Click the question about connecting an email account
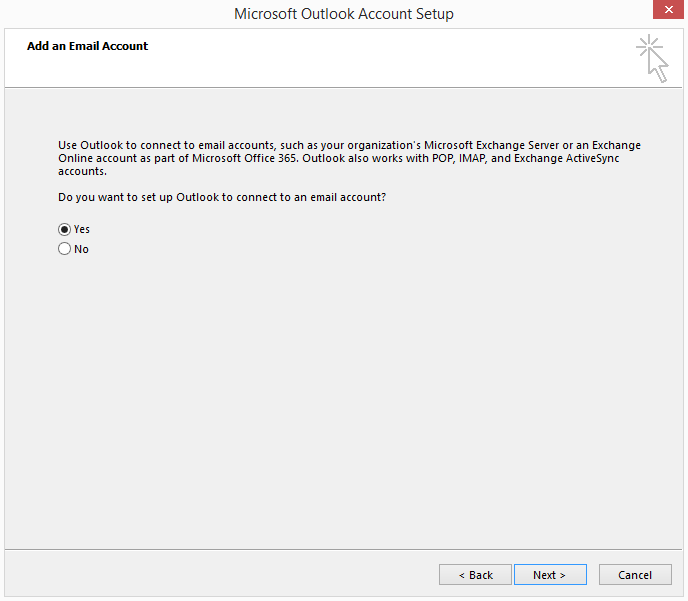 [222, 197]
